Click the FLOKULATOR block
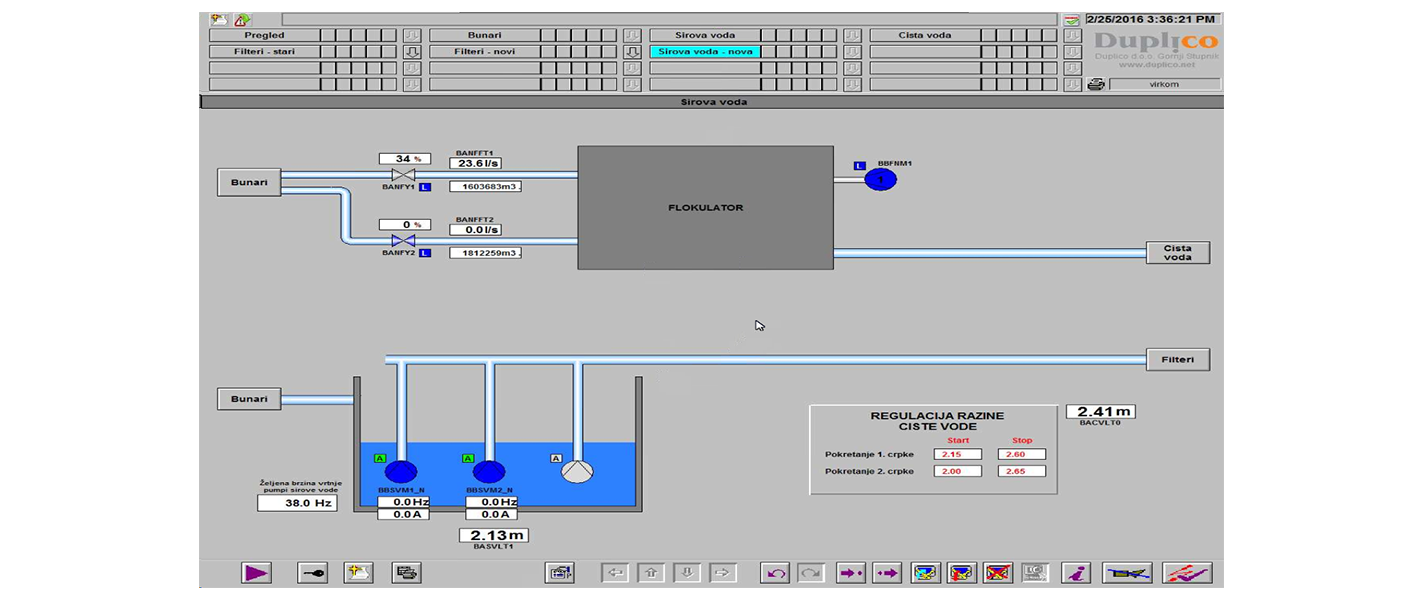The height and width of the screenshot is (600, 1421). coord(705,208)
